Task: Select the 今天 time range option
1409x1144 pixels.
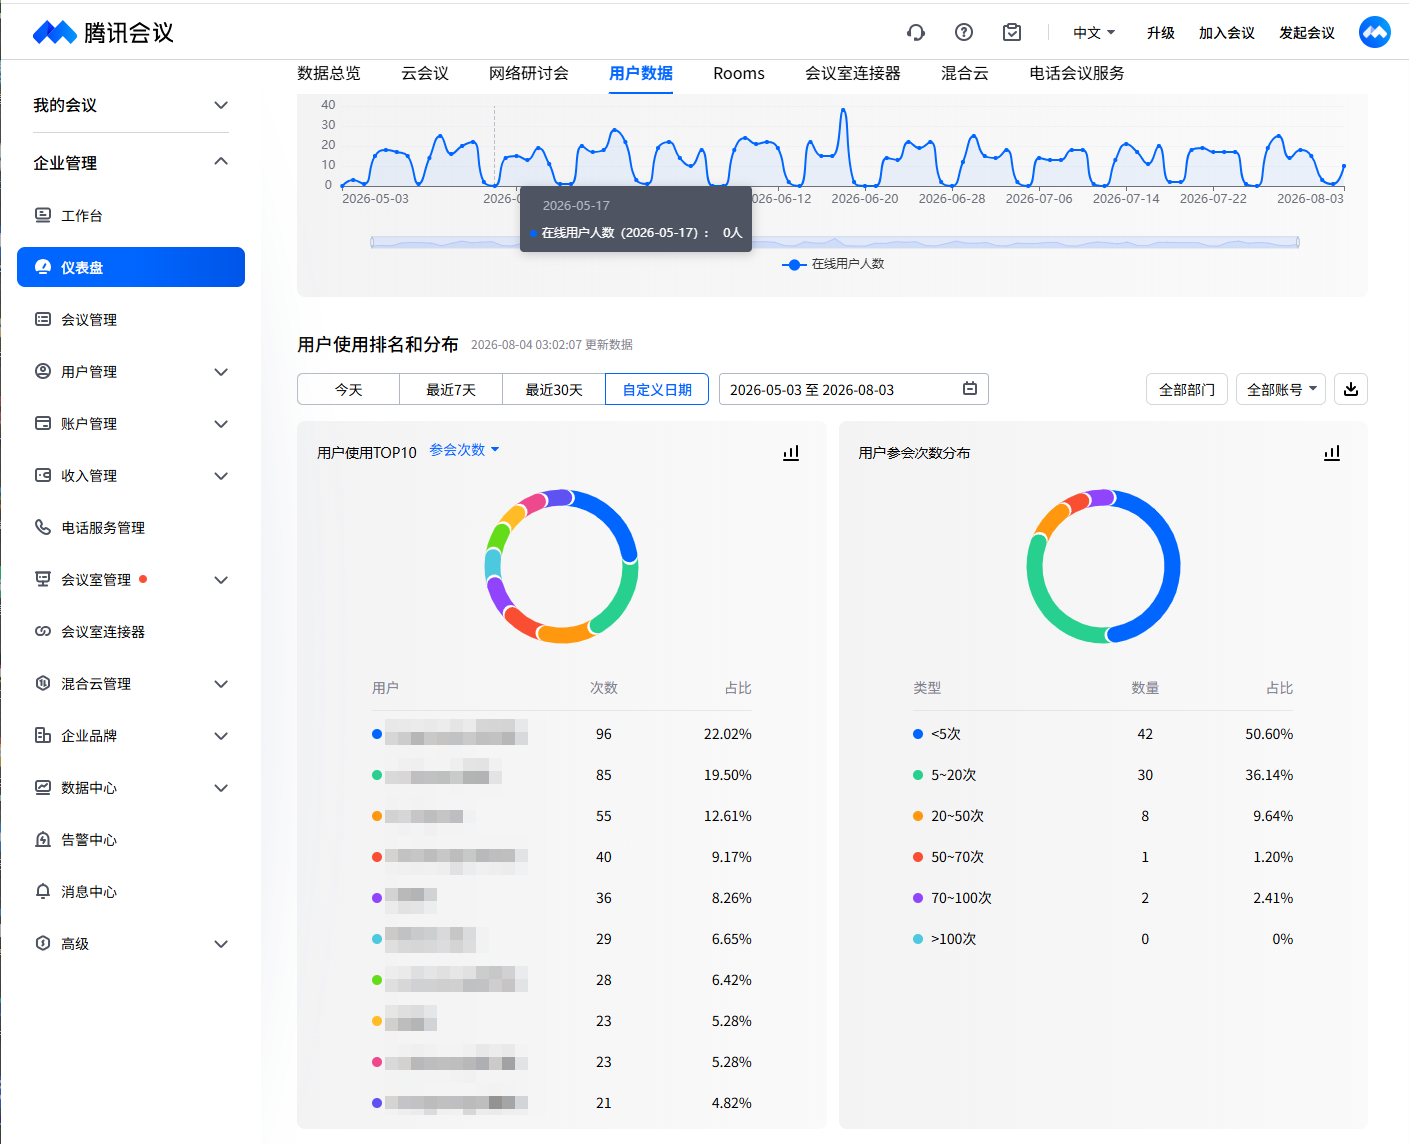Action: click(x=349, y=389)
